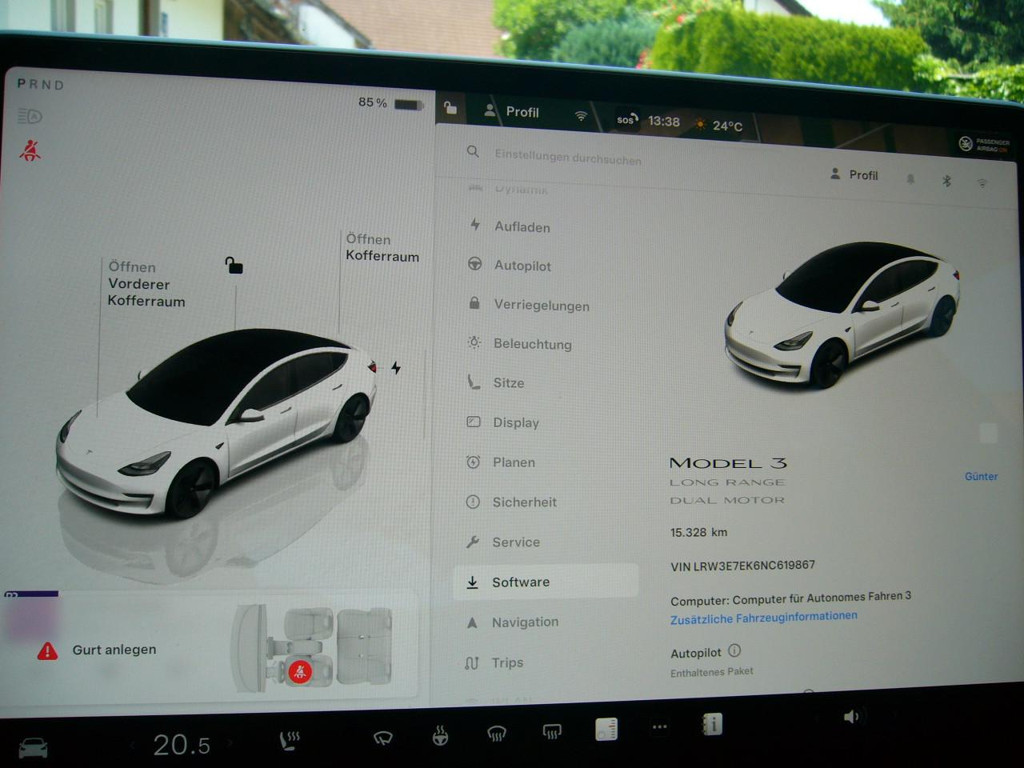Open the Autopilot settings section
Image resolution: width=1024 pixels, height=768 pixels.
pos(524,266)
